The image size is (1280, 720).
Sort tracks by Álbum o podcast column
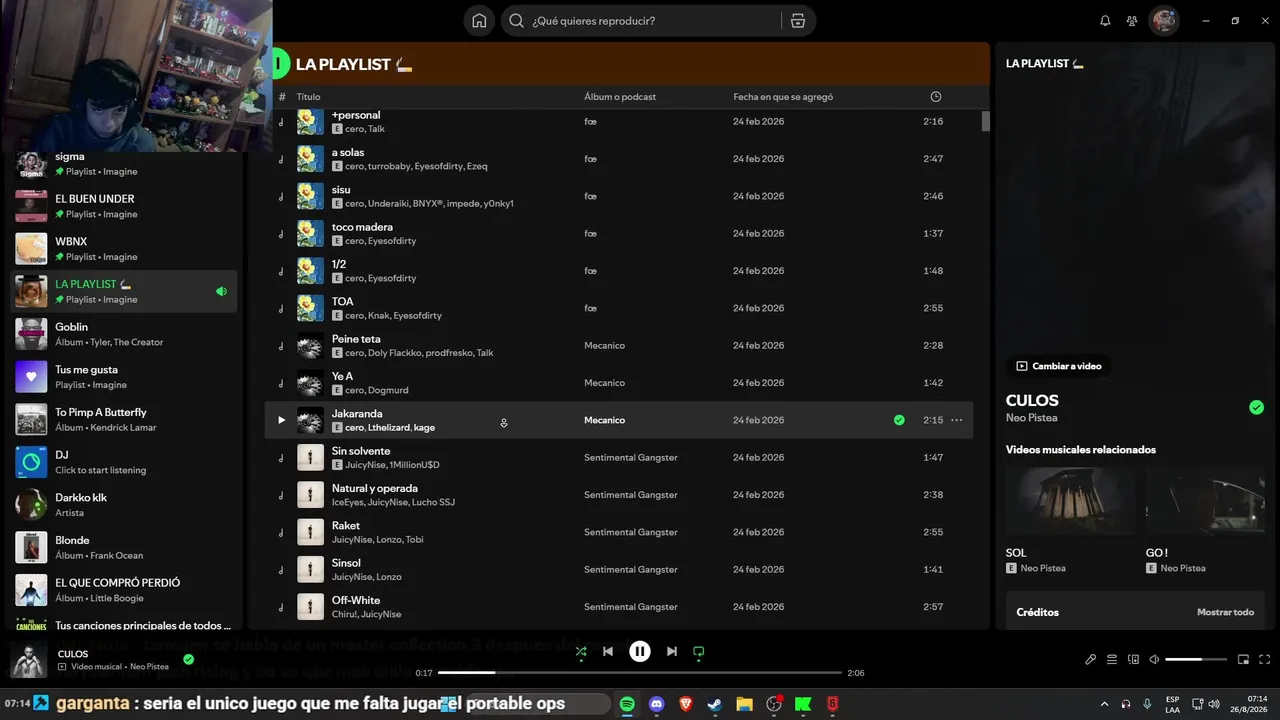(x=620, y=97)
